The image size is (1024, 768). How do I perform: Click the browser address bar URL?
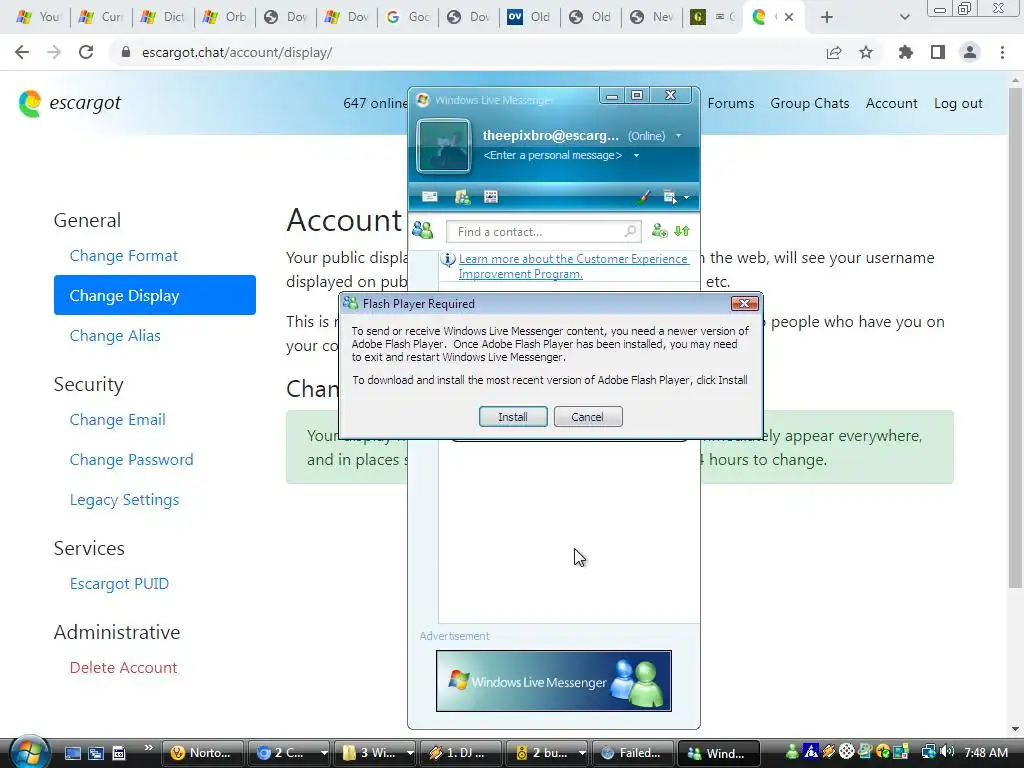237,52
